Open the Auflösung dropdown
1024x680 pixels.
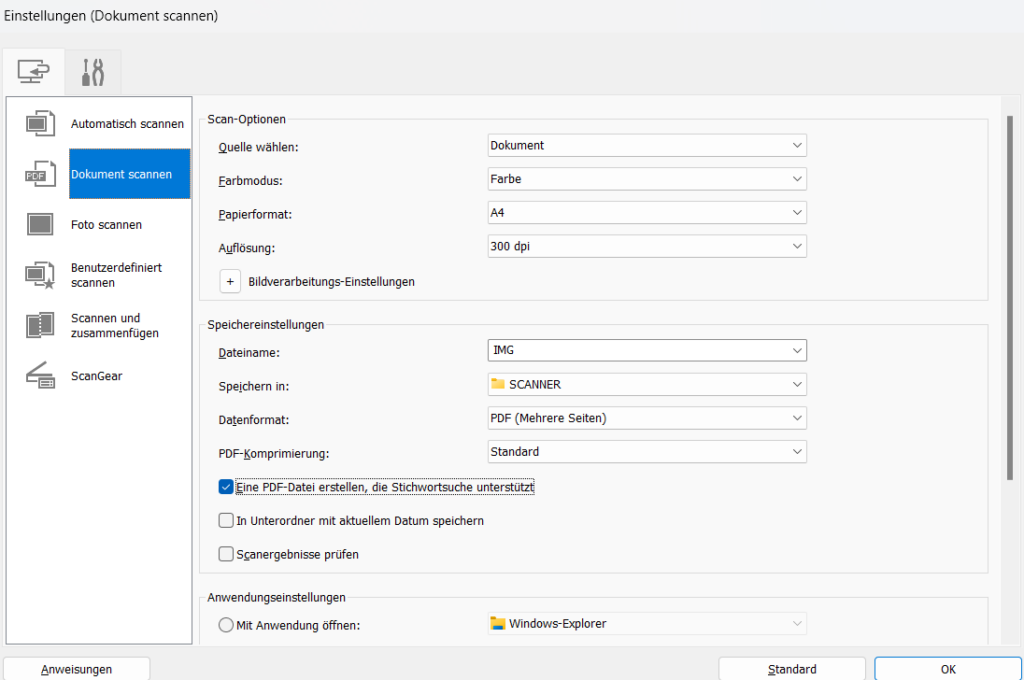coord(646,246)
